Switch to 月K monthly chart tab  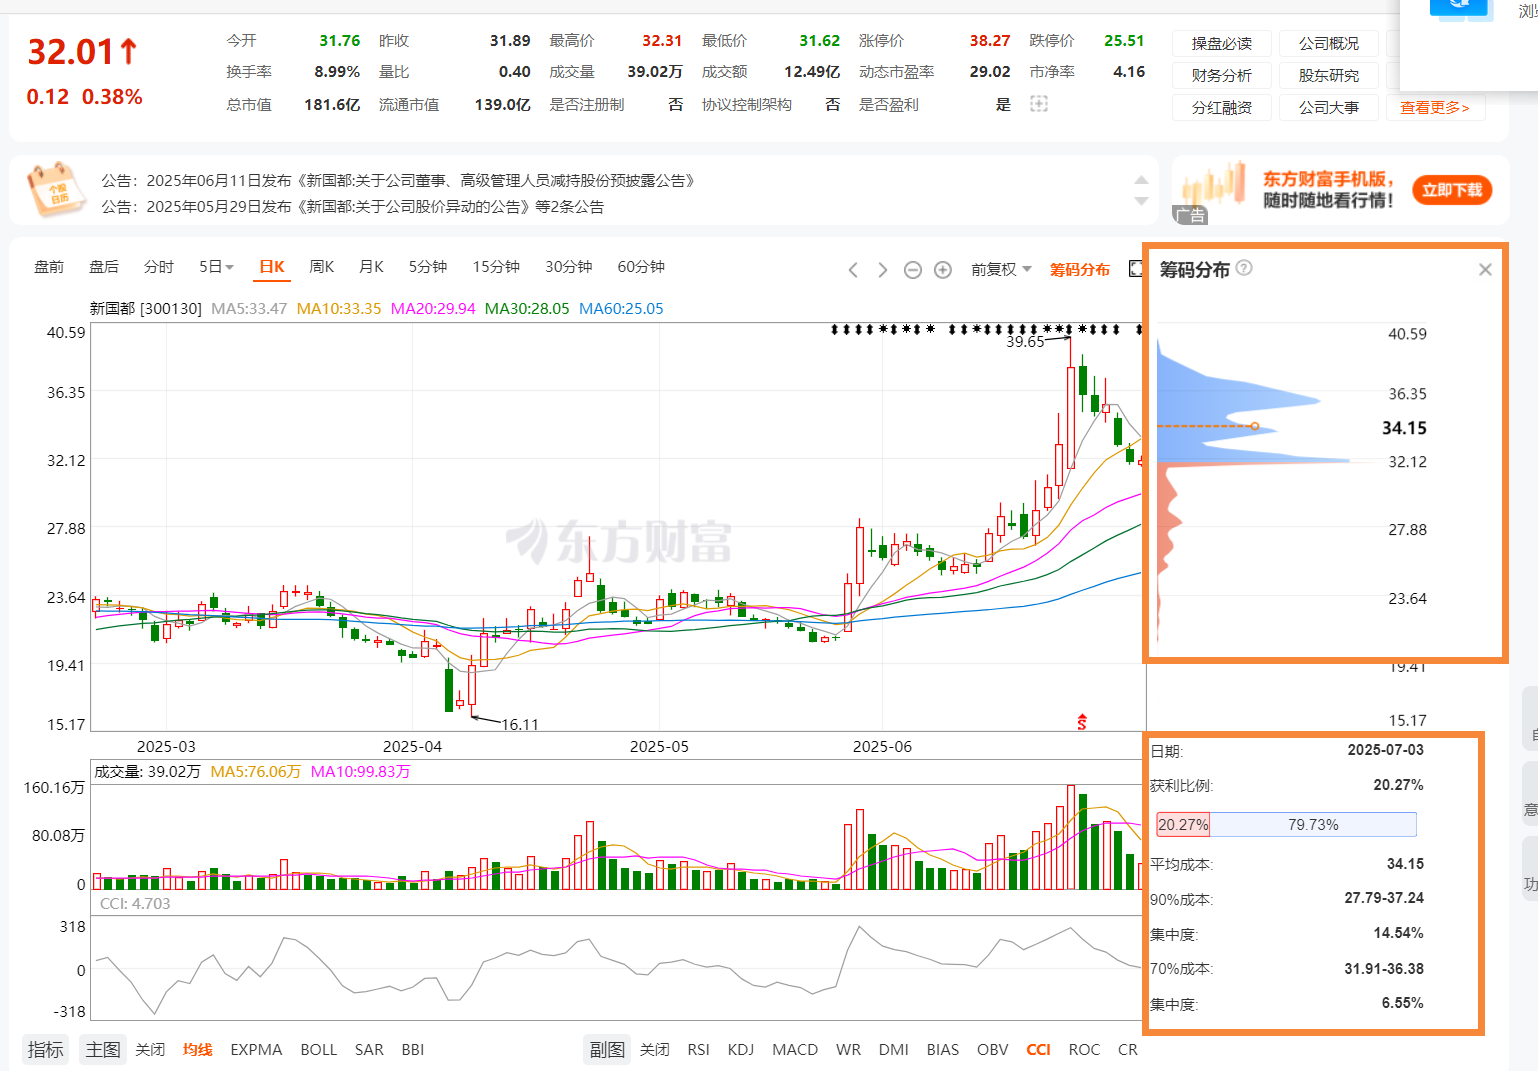372,267
